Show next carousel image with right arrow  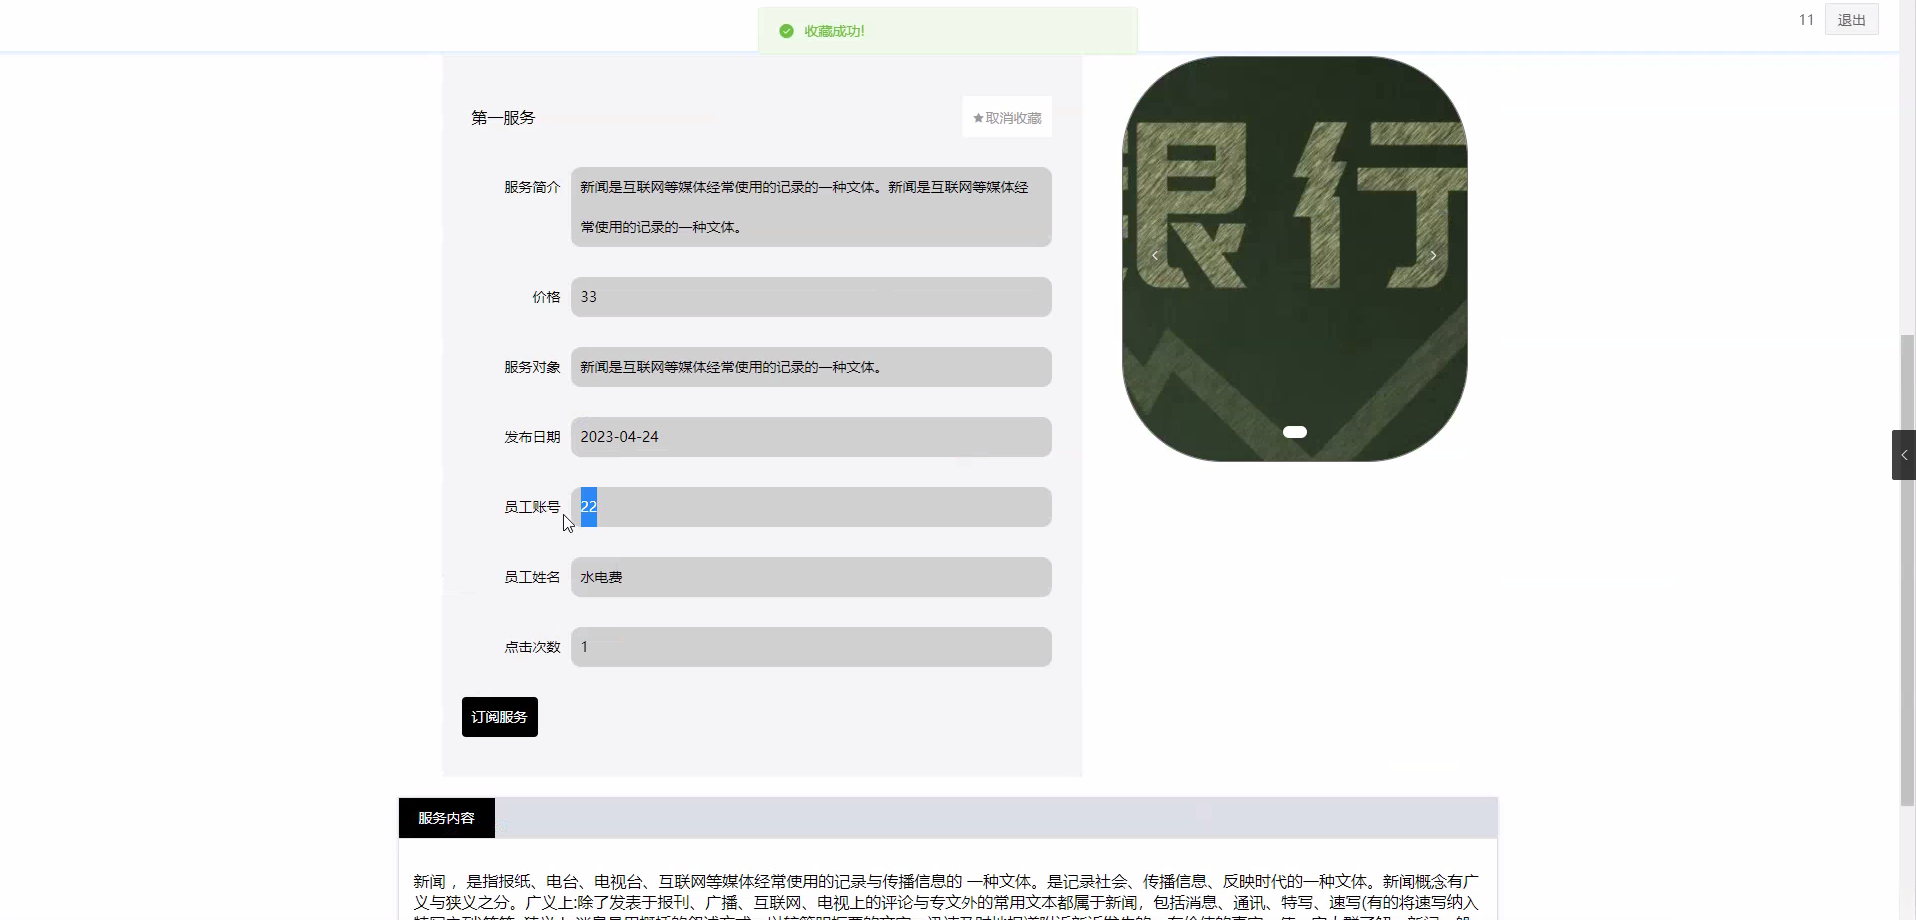click(1433, 256)
